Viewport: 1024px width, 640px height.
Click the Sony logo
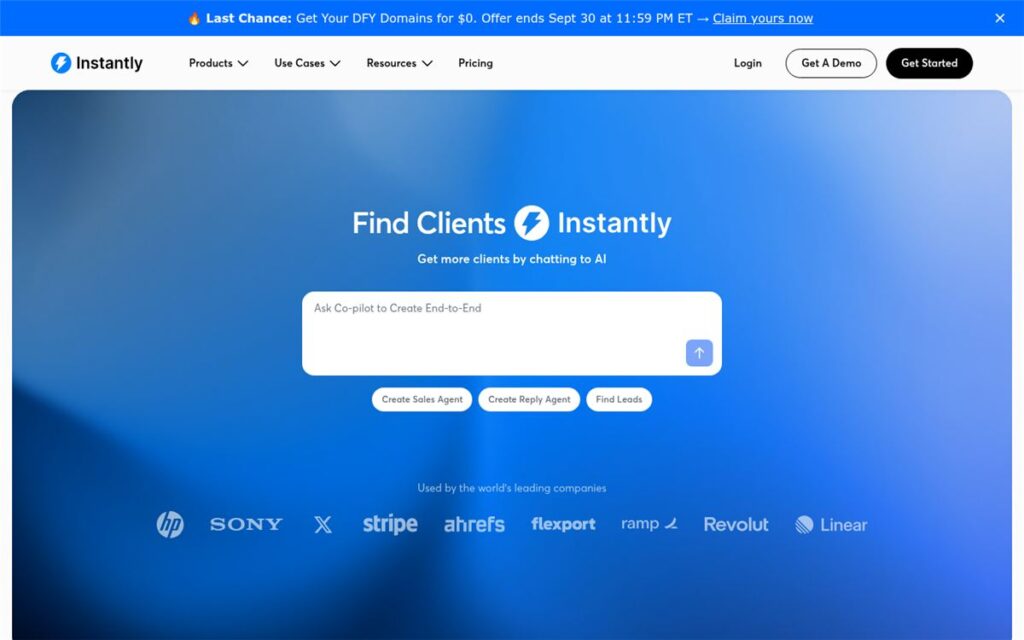tap(246, 524)
